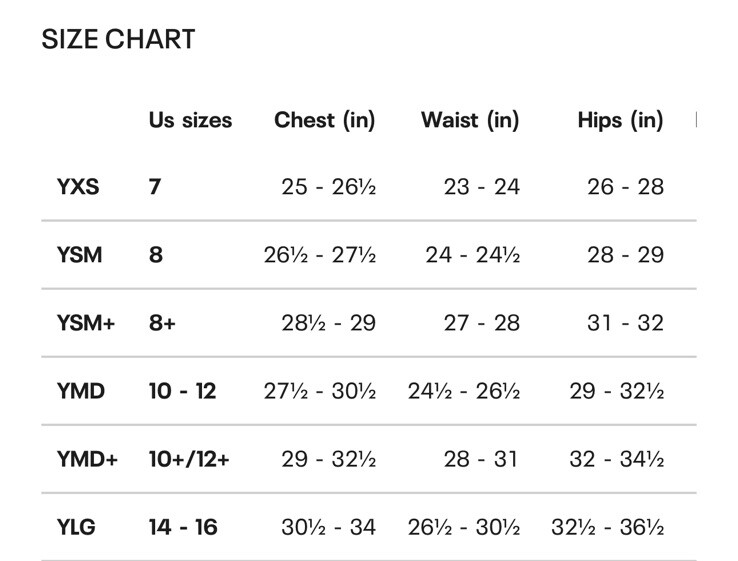Click the Hips (in) column header

coord(620,120)
